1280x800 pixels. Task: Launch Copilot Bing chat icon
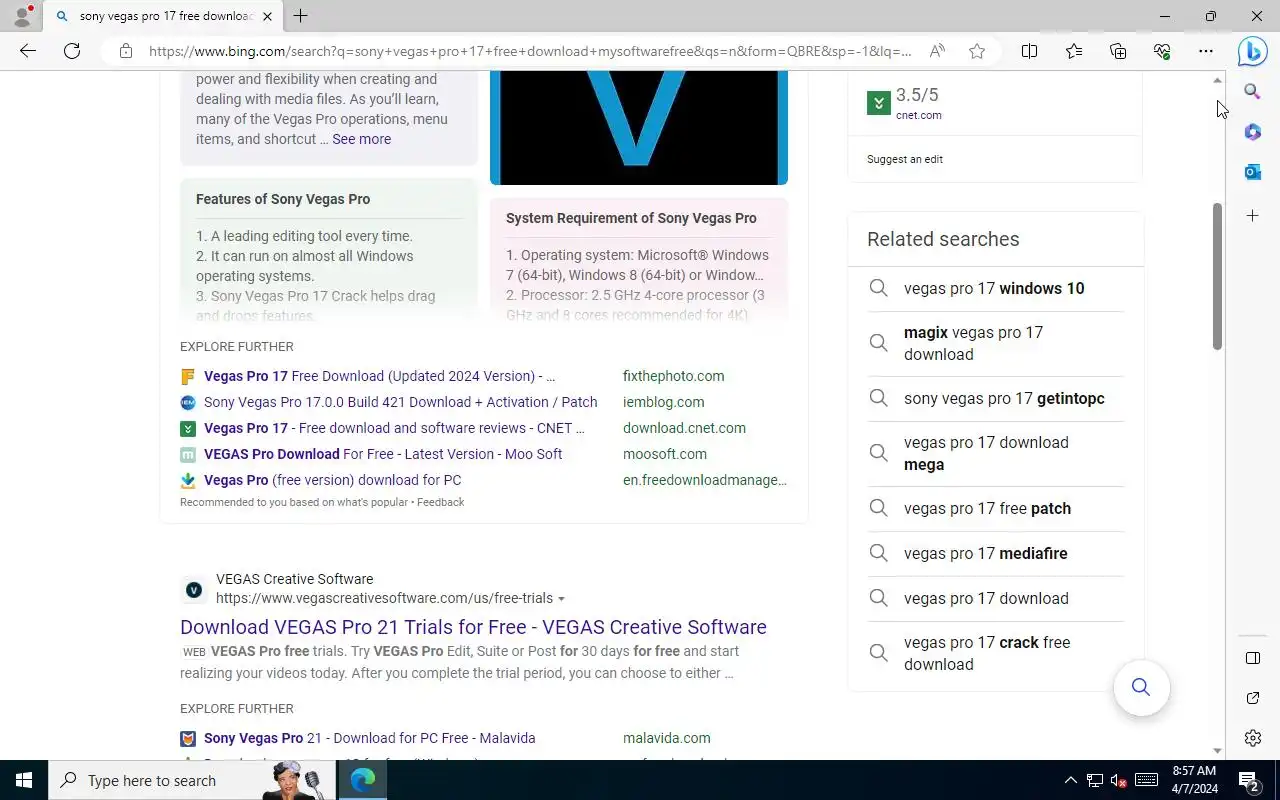coord(1253,51)
